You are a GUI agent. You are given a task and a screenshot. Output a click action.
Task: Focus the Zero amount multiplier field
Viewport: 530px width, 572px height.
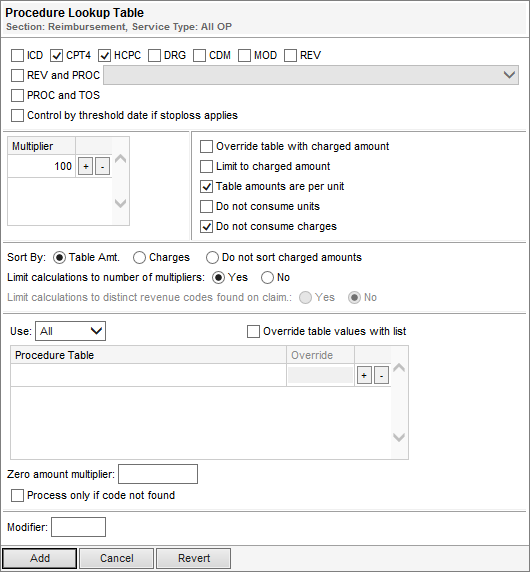pyautogui.click(x=158, y=474)
